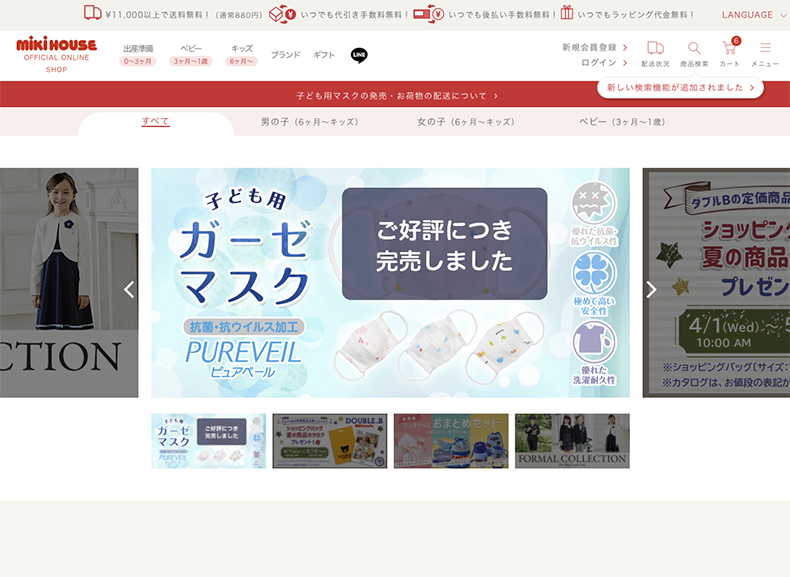Select the 男の子 (6ヶ月~キッズ) tab
The height and width of the screenshot is (577, 790).
(309, 122)
